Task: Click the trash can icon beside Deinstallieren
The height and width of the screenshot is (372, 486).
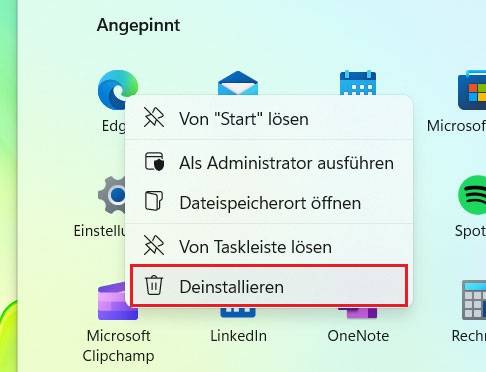Action: tap(154, 285)
